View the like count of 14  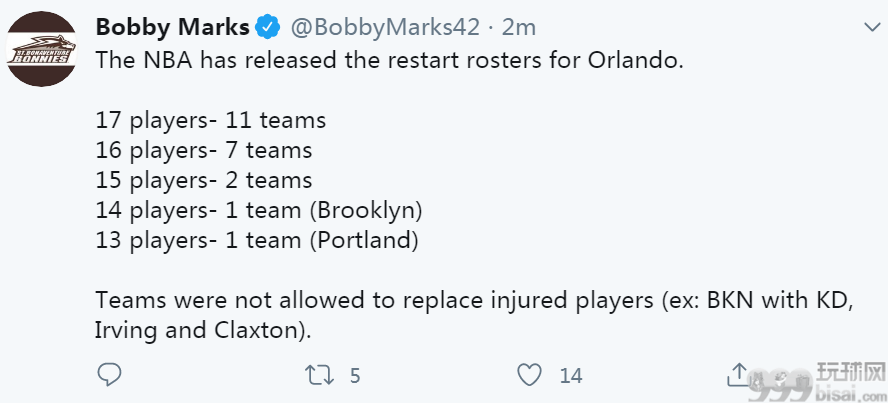click(571, 376)
